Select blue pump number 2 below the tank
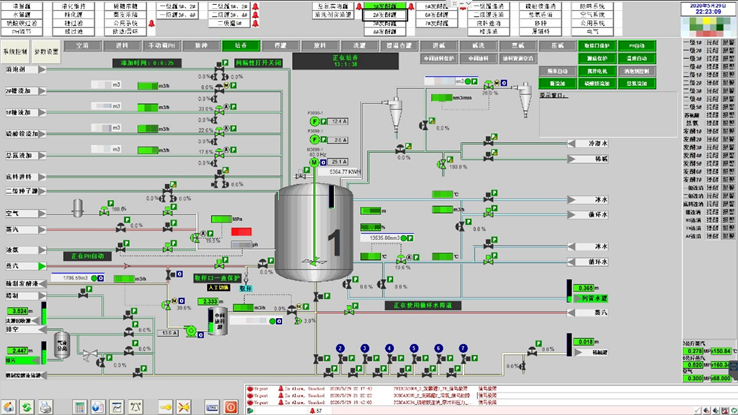Screen dimensions: 738x415 [x=341, y=347]
